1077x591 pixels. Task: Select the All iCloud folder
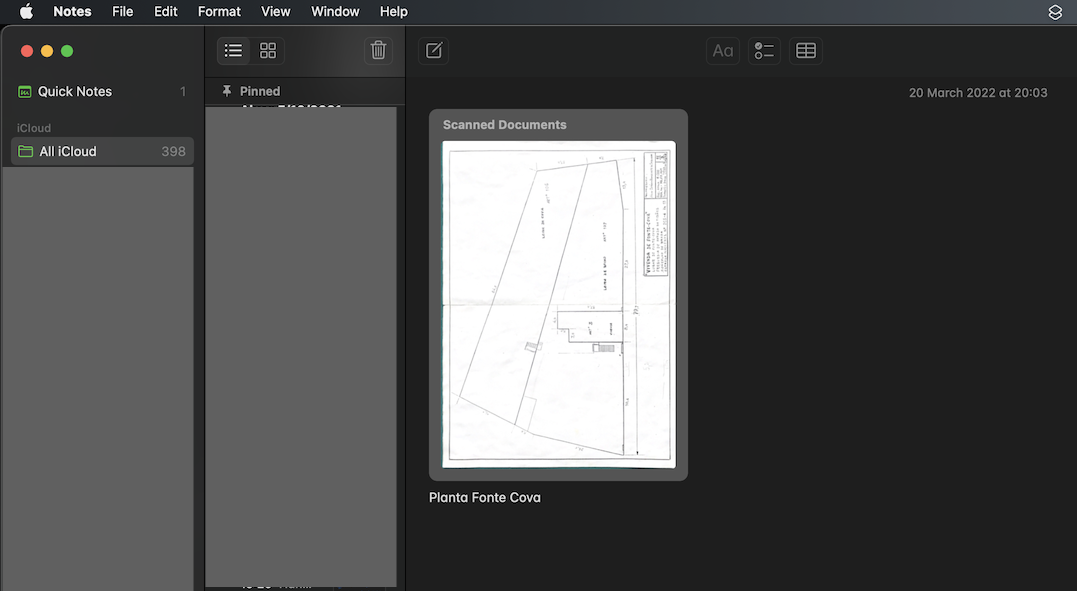68,152
